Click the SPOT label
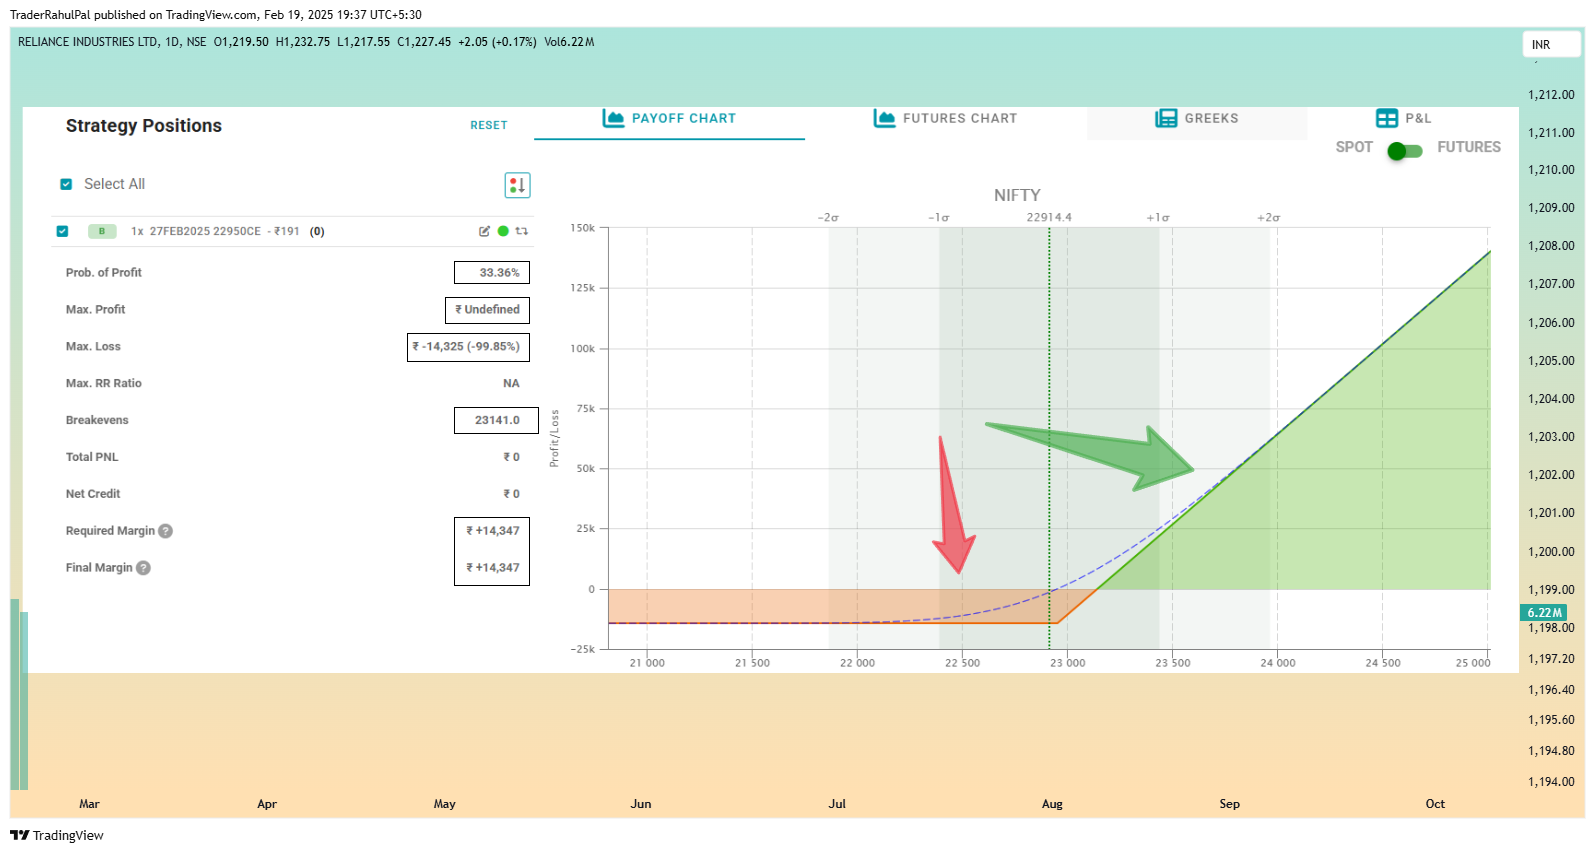Viewport: 1595px width, 853px height. (1354, 147)
